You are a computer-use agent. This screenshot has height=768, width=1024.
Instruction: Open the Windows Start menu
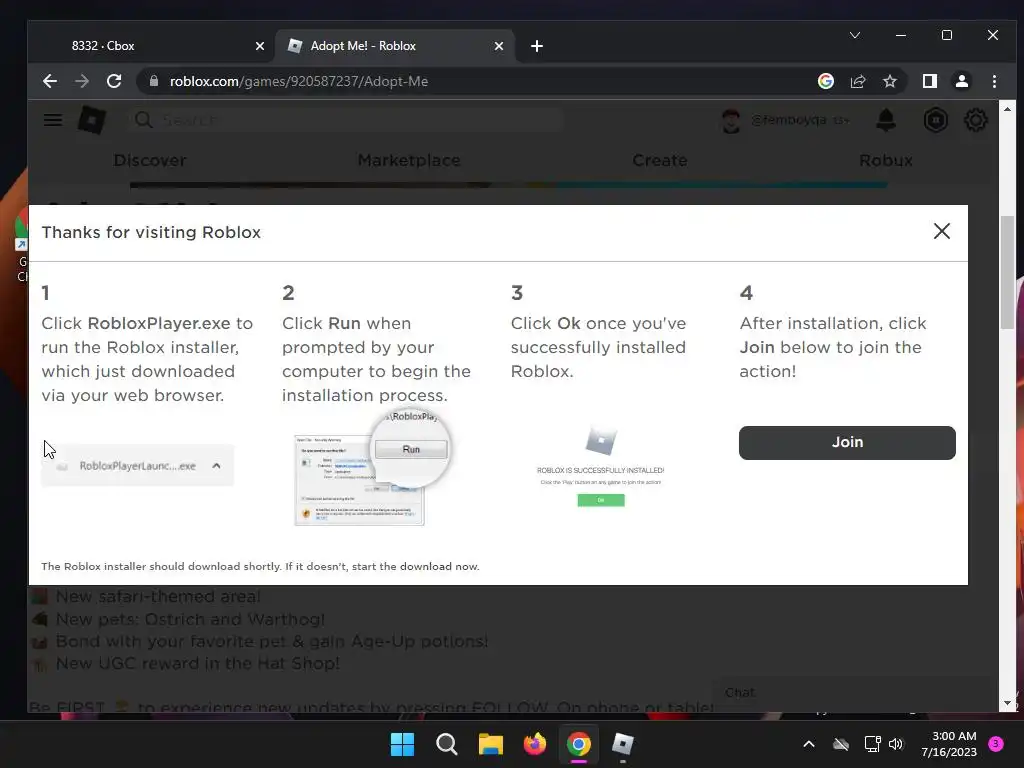tap(402, 744)
